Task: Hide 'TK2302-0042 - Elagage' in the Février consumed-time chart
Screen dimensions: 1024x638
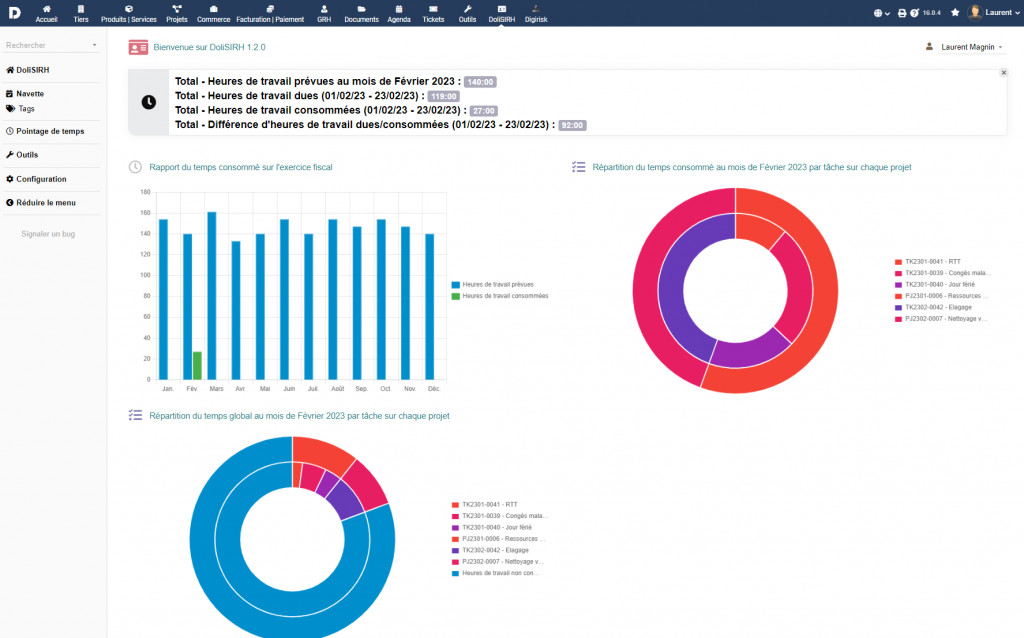Action: pyautogui.click(x=938, y=307)
